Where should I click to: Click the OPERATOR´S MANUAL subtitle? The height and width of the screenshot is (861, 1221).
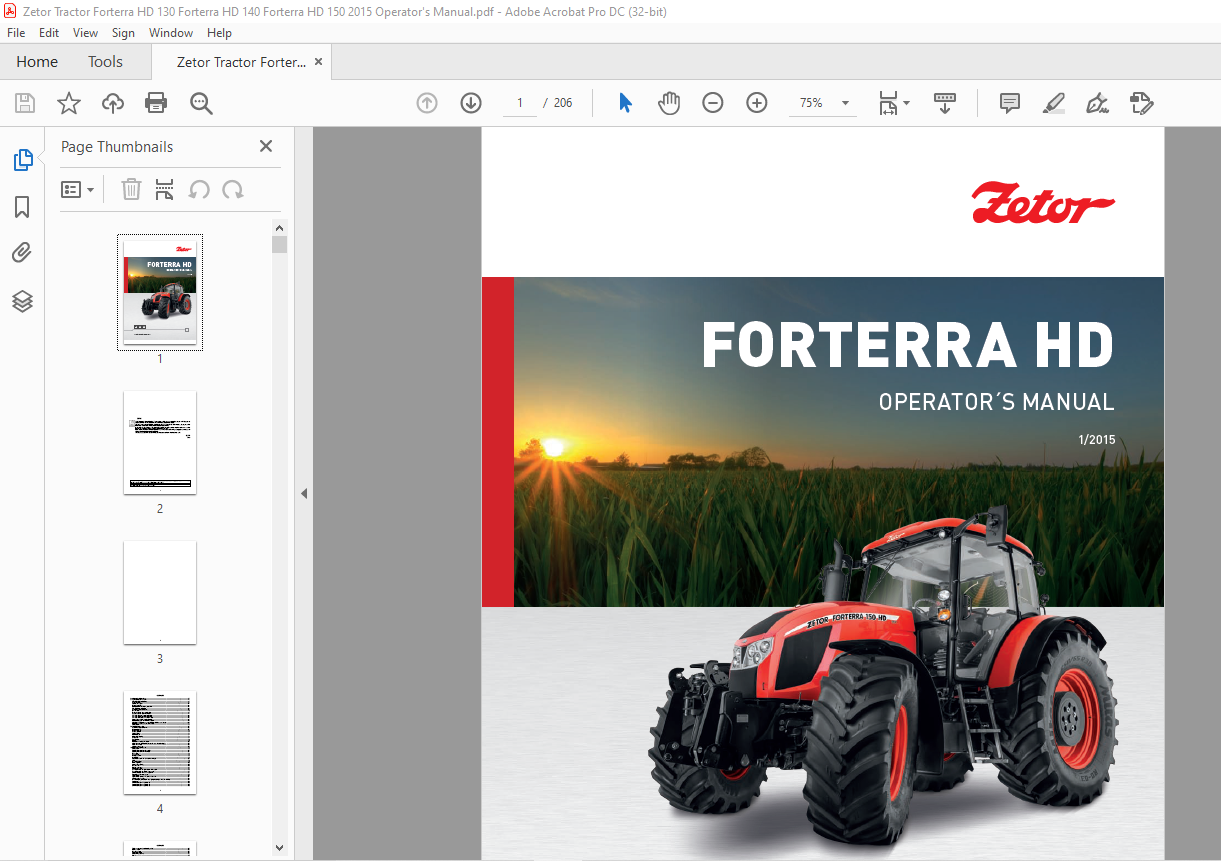coord(996,402)
